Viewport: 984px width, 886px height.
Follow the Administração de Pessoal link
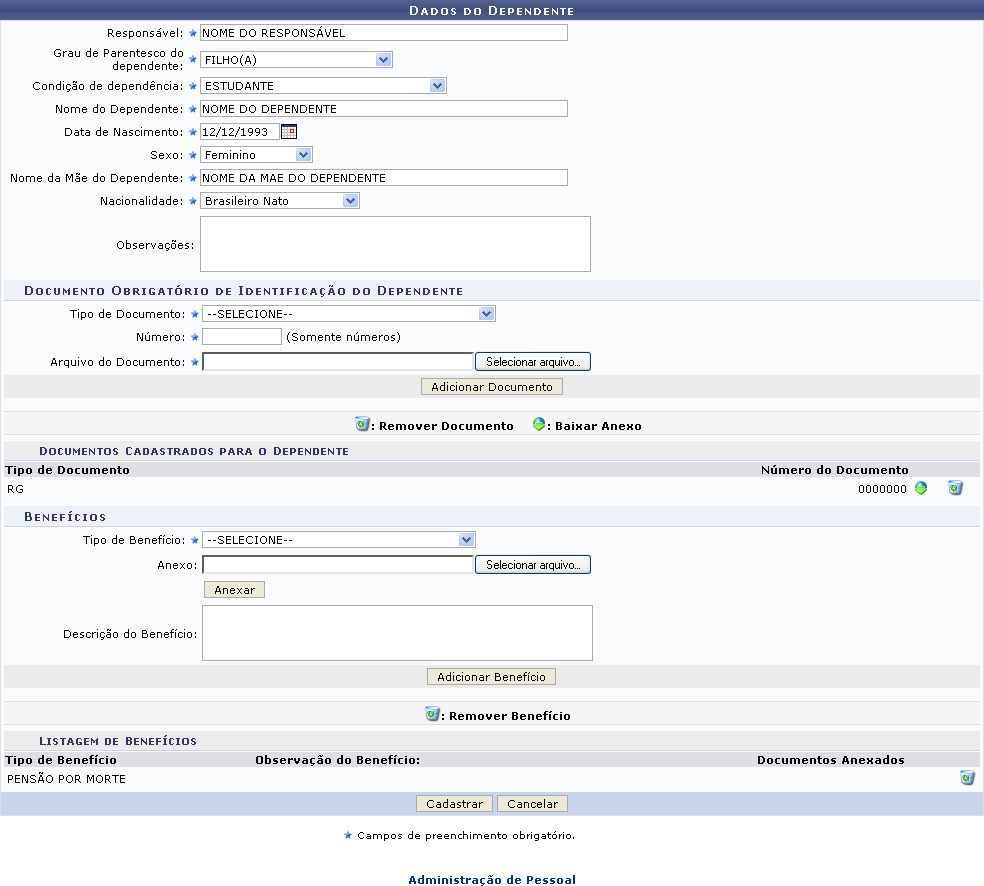pos(491,880)
